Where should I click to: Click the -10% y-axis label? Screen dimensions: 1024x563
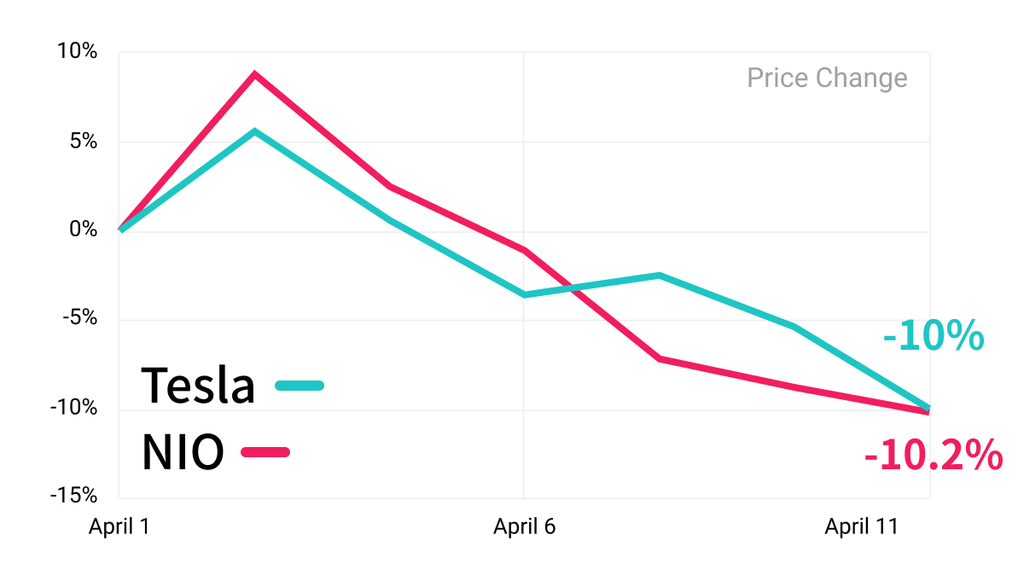point(74,408)
